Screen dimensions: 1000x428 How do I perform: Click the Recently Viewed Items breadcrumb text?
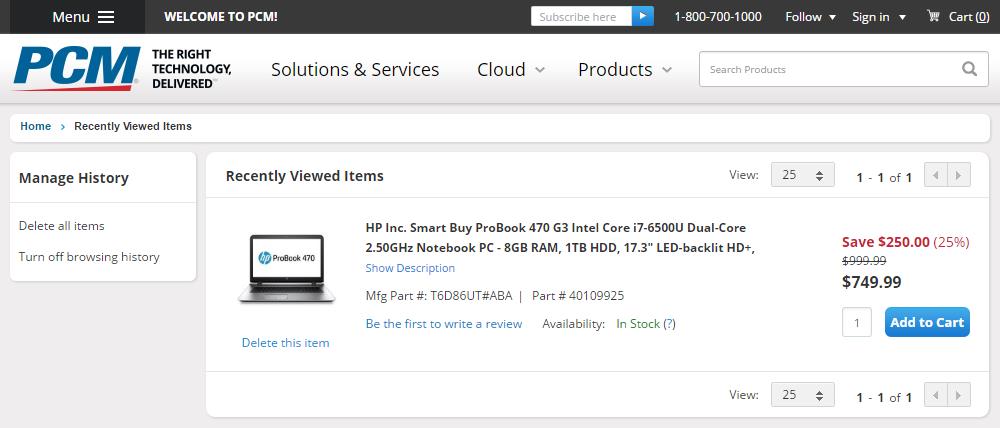133,126
